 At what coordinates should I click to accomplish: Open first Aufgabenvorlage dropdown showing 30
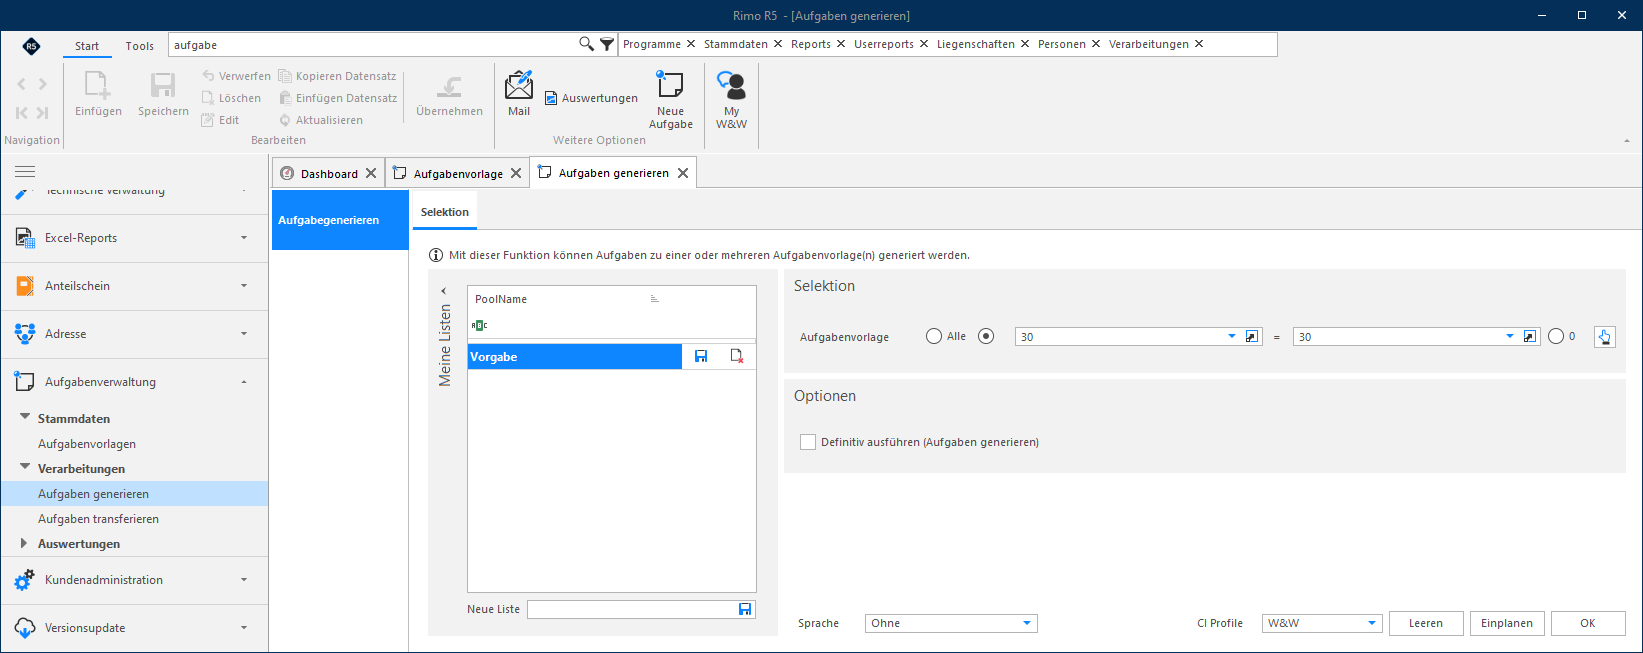tap(1232, 337)
